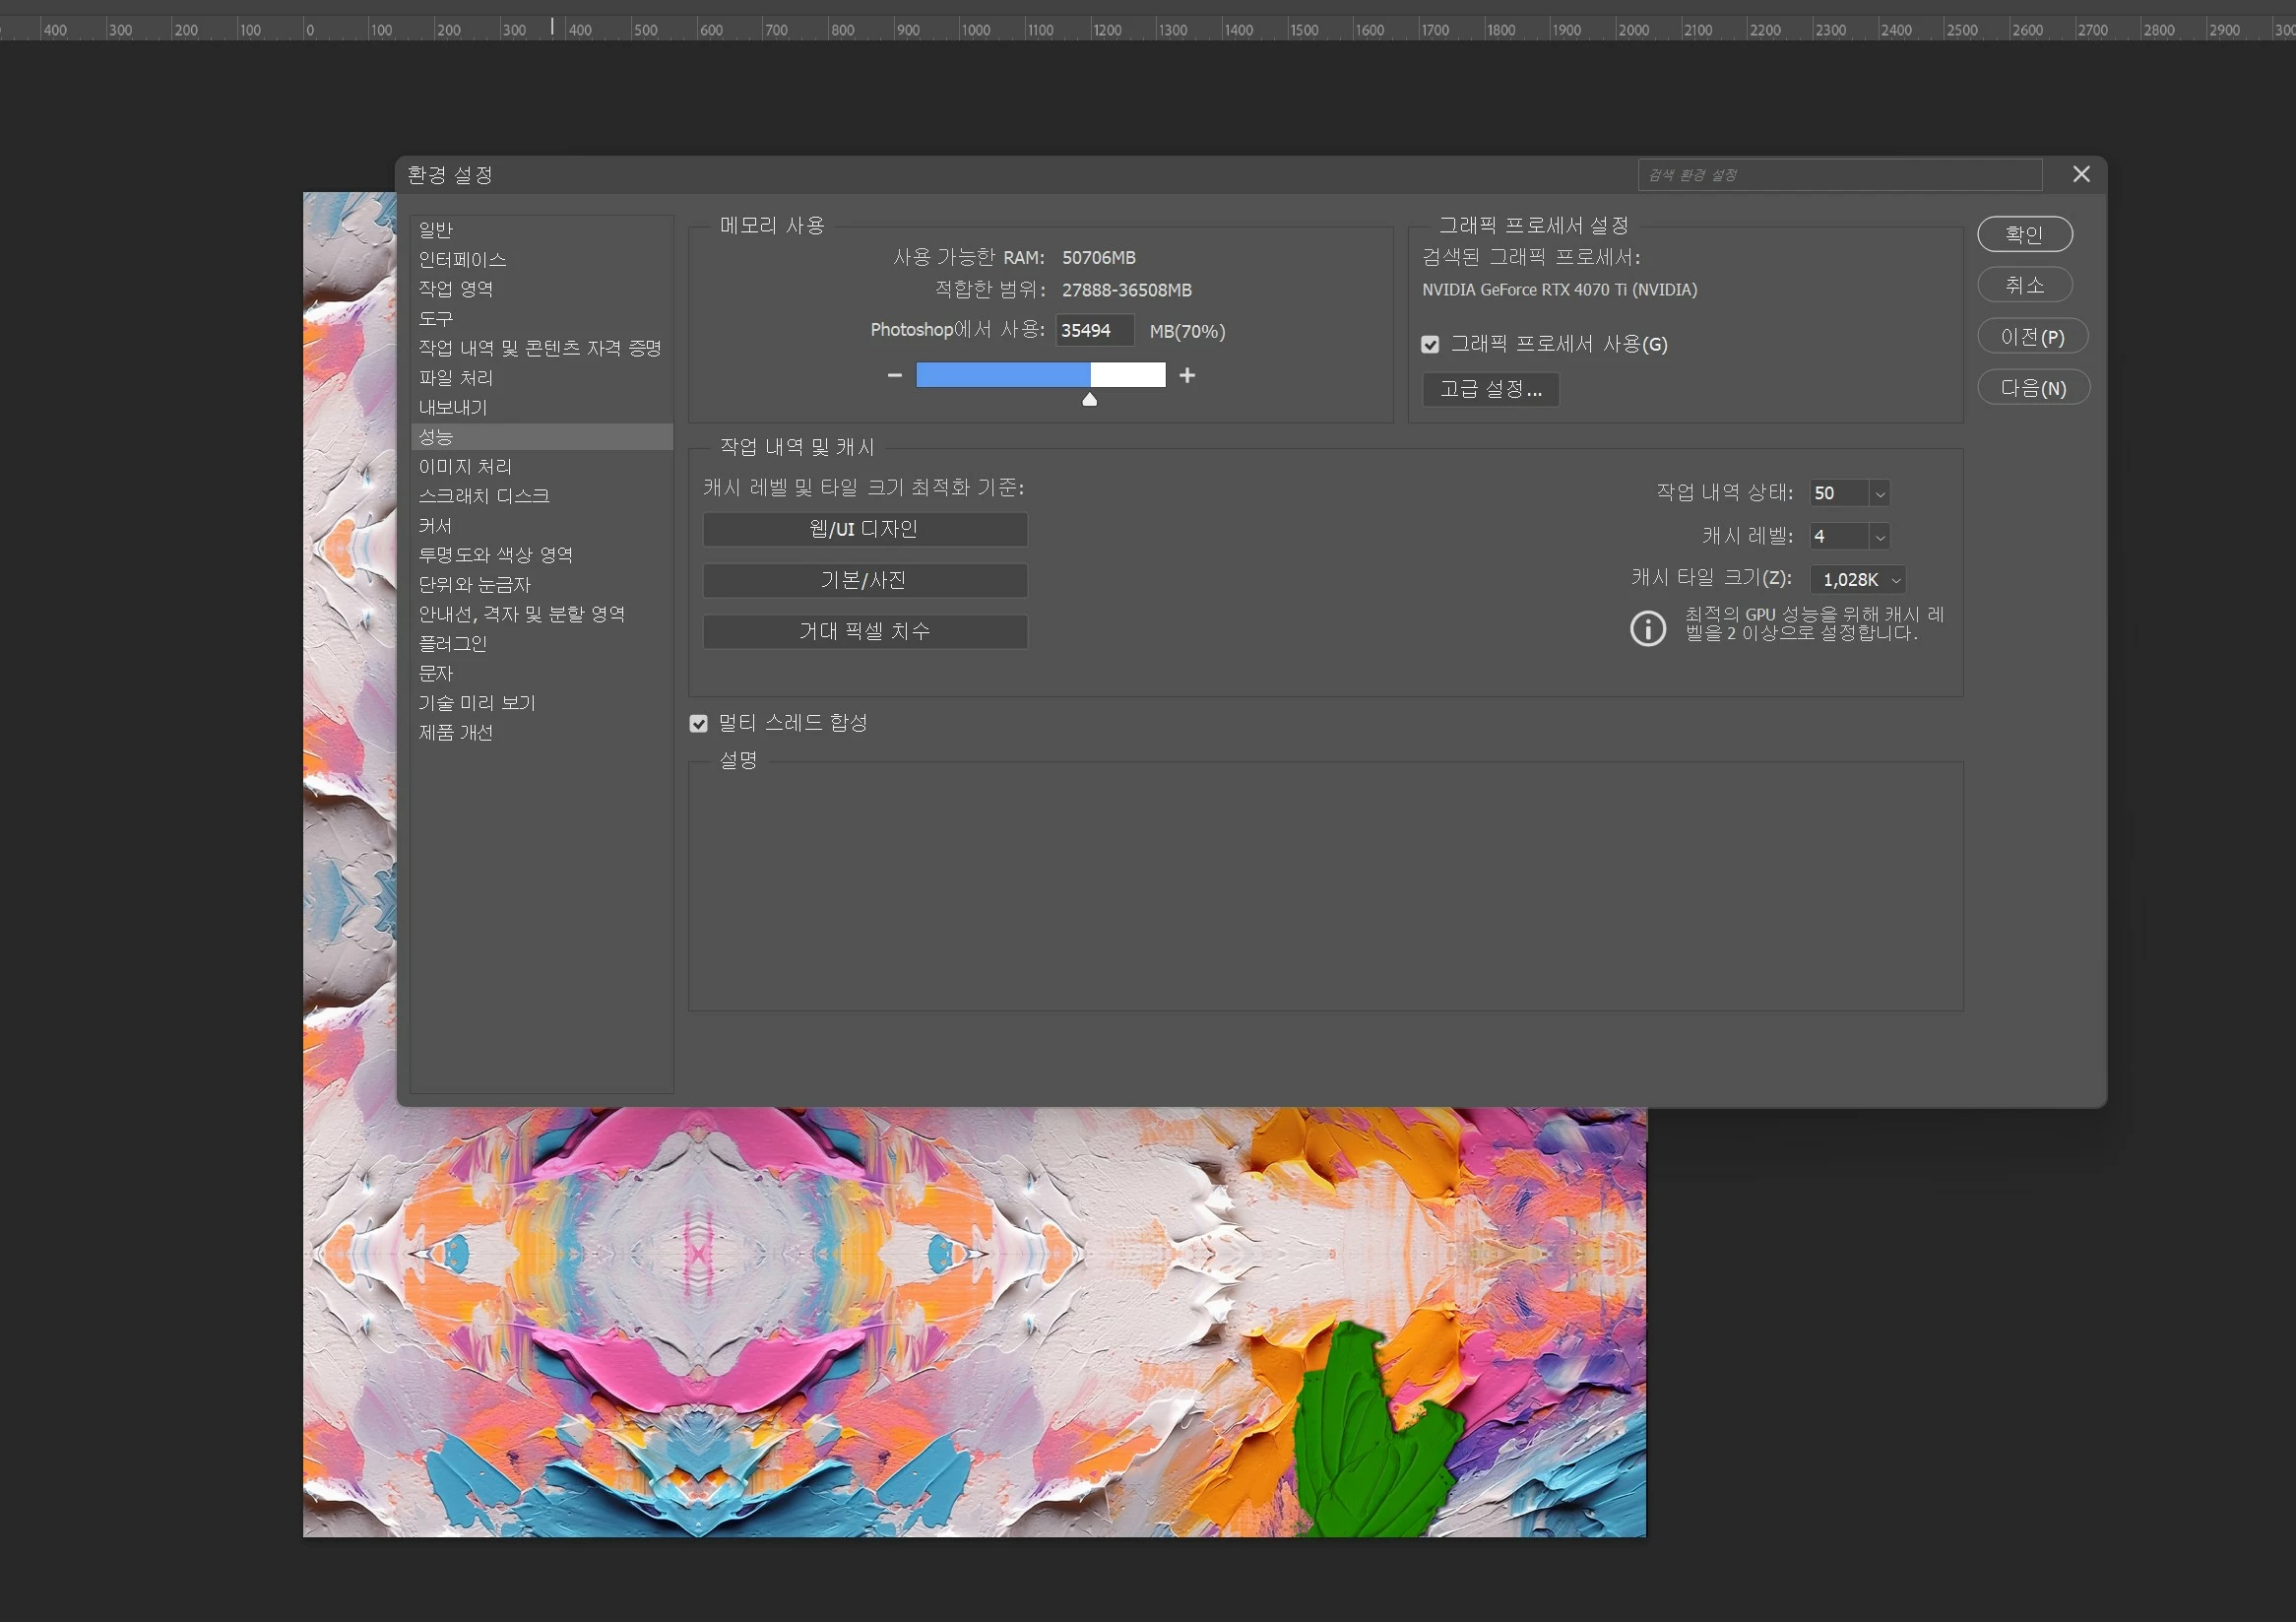This screenshot has height=1622, width=2296.
Task: Click the plus icon for memory usage
Action: coord(1187,375)
